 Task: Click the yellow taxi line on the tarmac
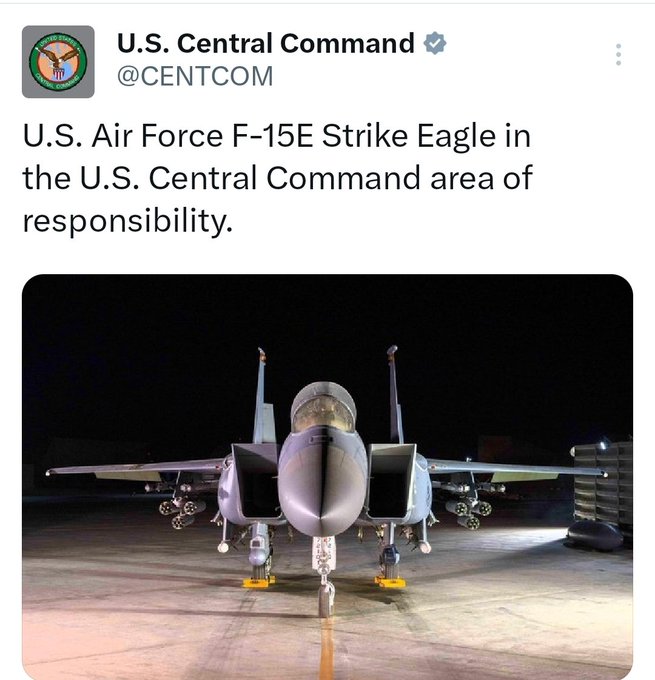[x=326, y=650]
